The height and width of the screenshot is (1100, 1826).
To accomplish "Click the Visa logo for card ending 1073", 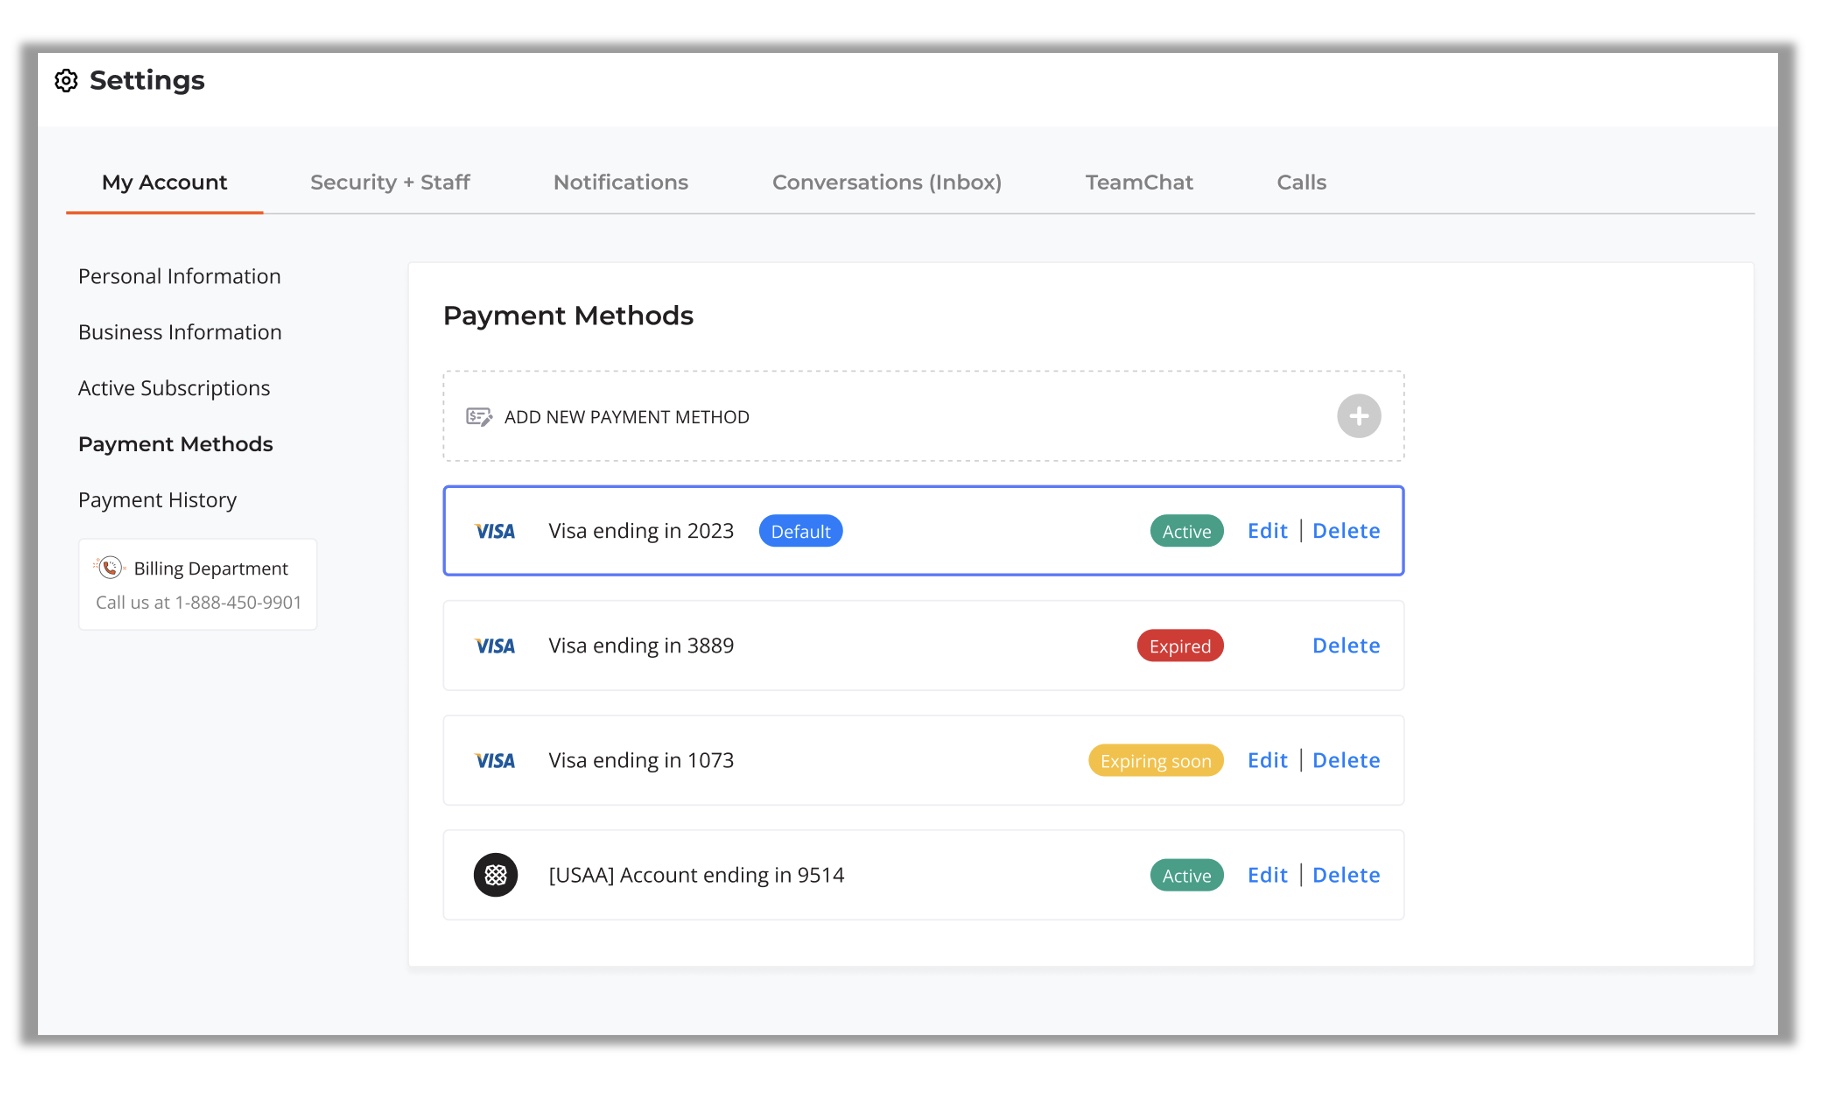I will coord(495,761).
